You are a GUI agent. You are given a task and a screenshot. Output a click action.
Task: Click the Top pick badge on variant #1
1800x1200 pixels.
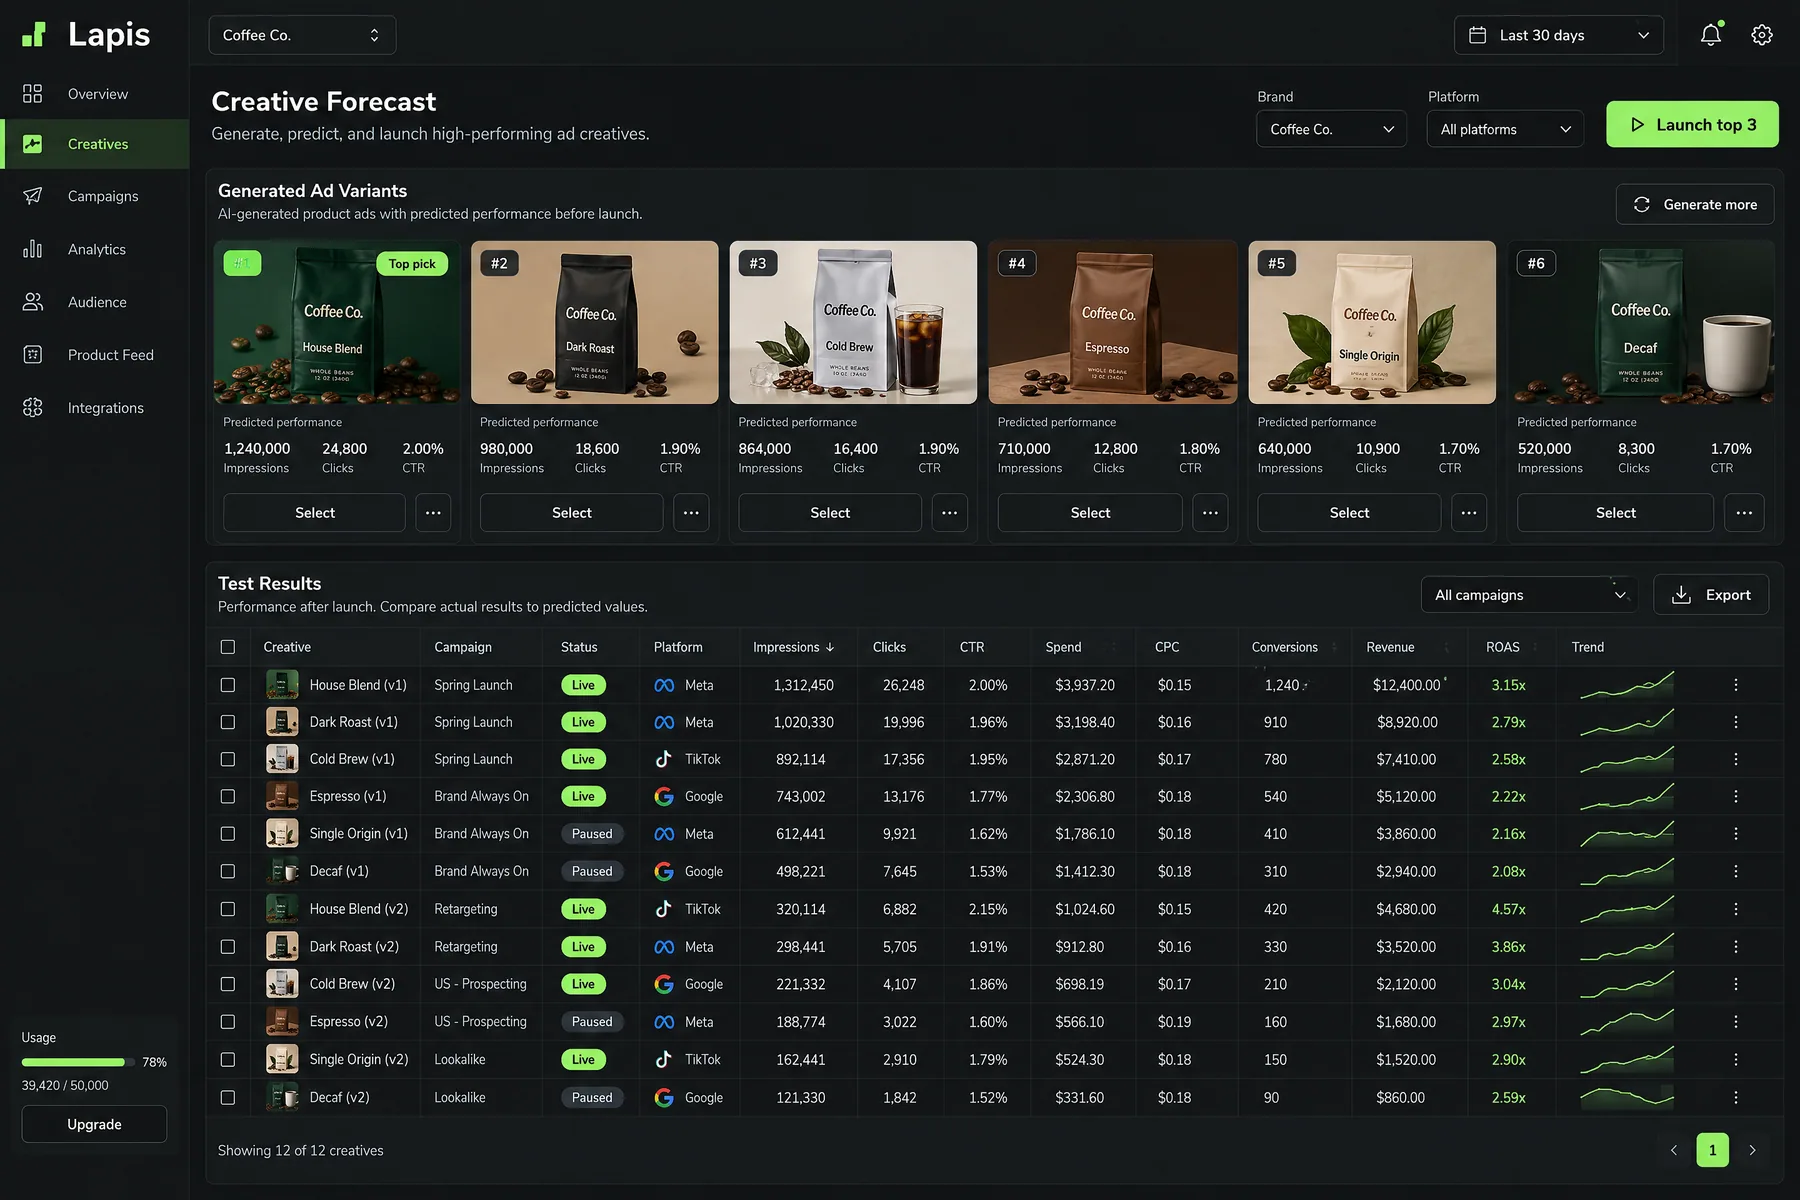point(412,264)
